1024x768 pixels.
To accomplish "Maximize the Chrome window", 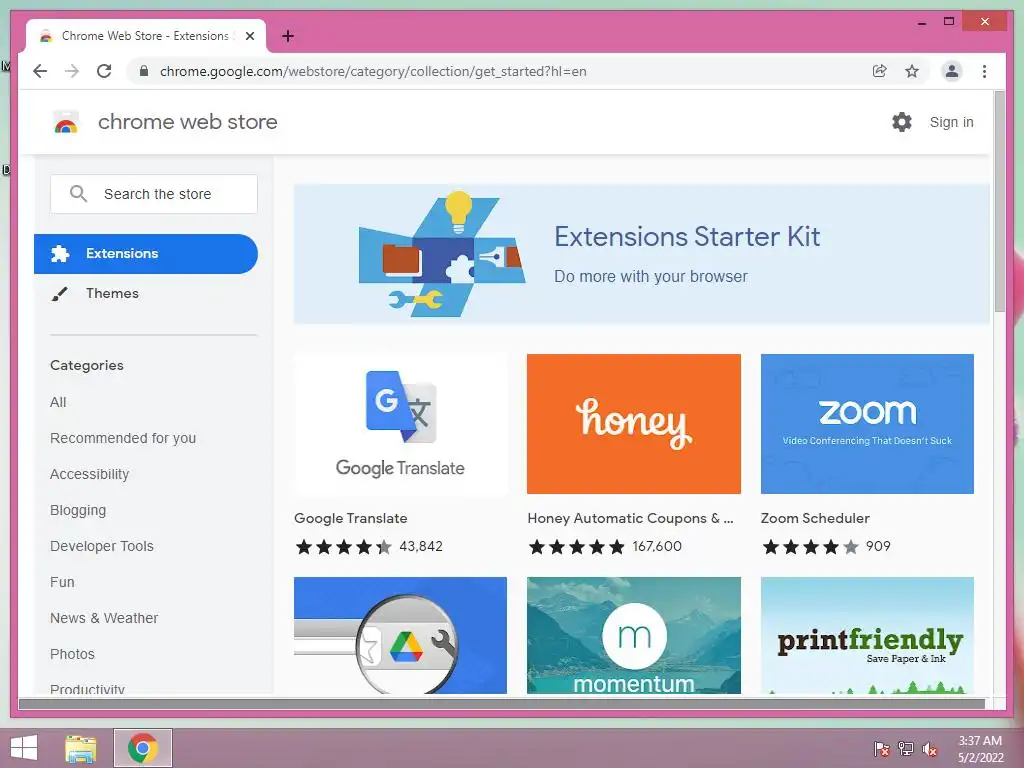I will [x=949, y=22].
